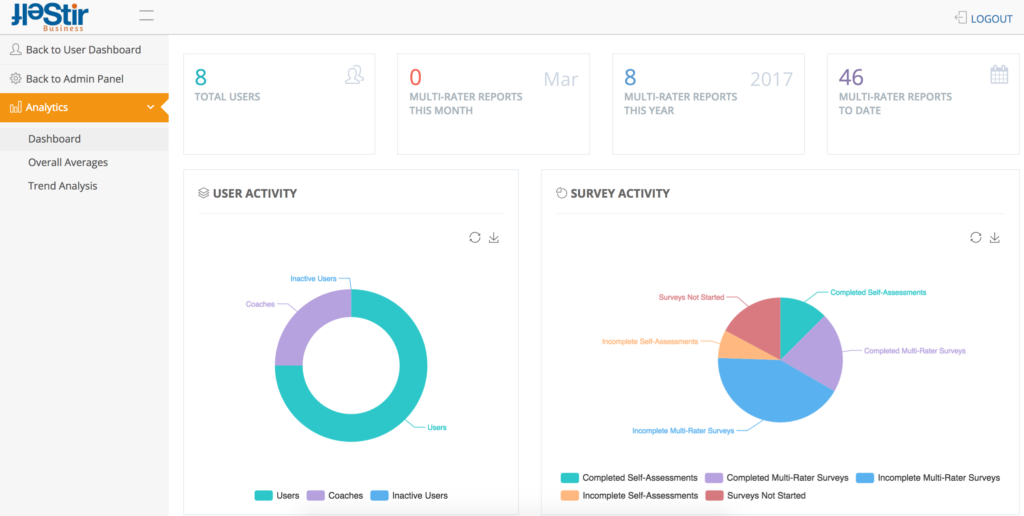Click the calendar icon in reports to date card
The height and width of the screenshot is (516, 1024).
pos(999,74)
